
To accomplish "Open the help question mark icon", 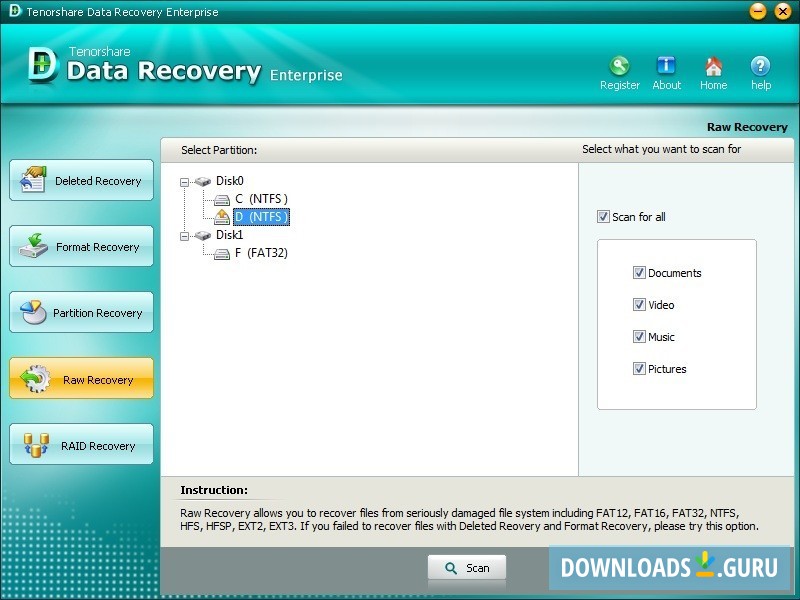I will point(760,66).
